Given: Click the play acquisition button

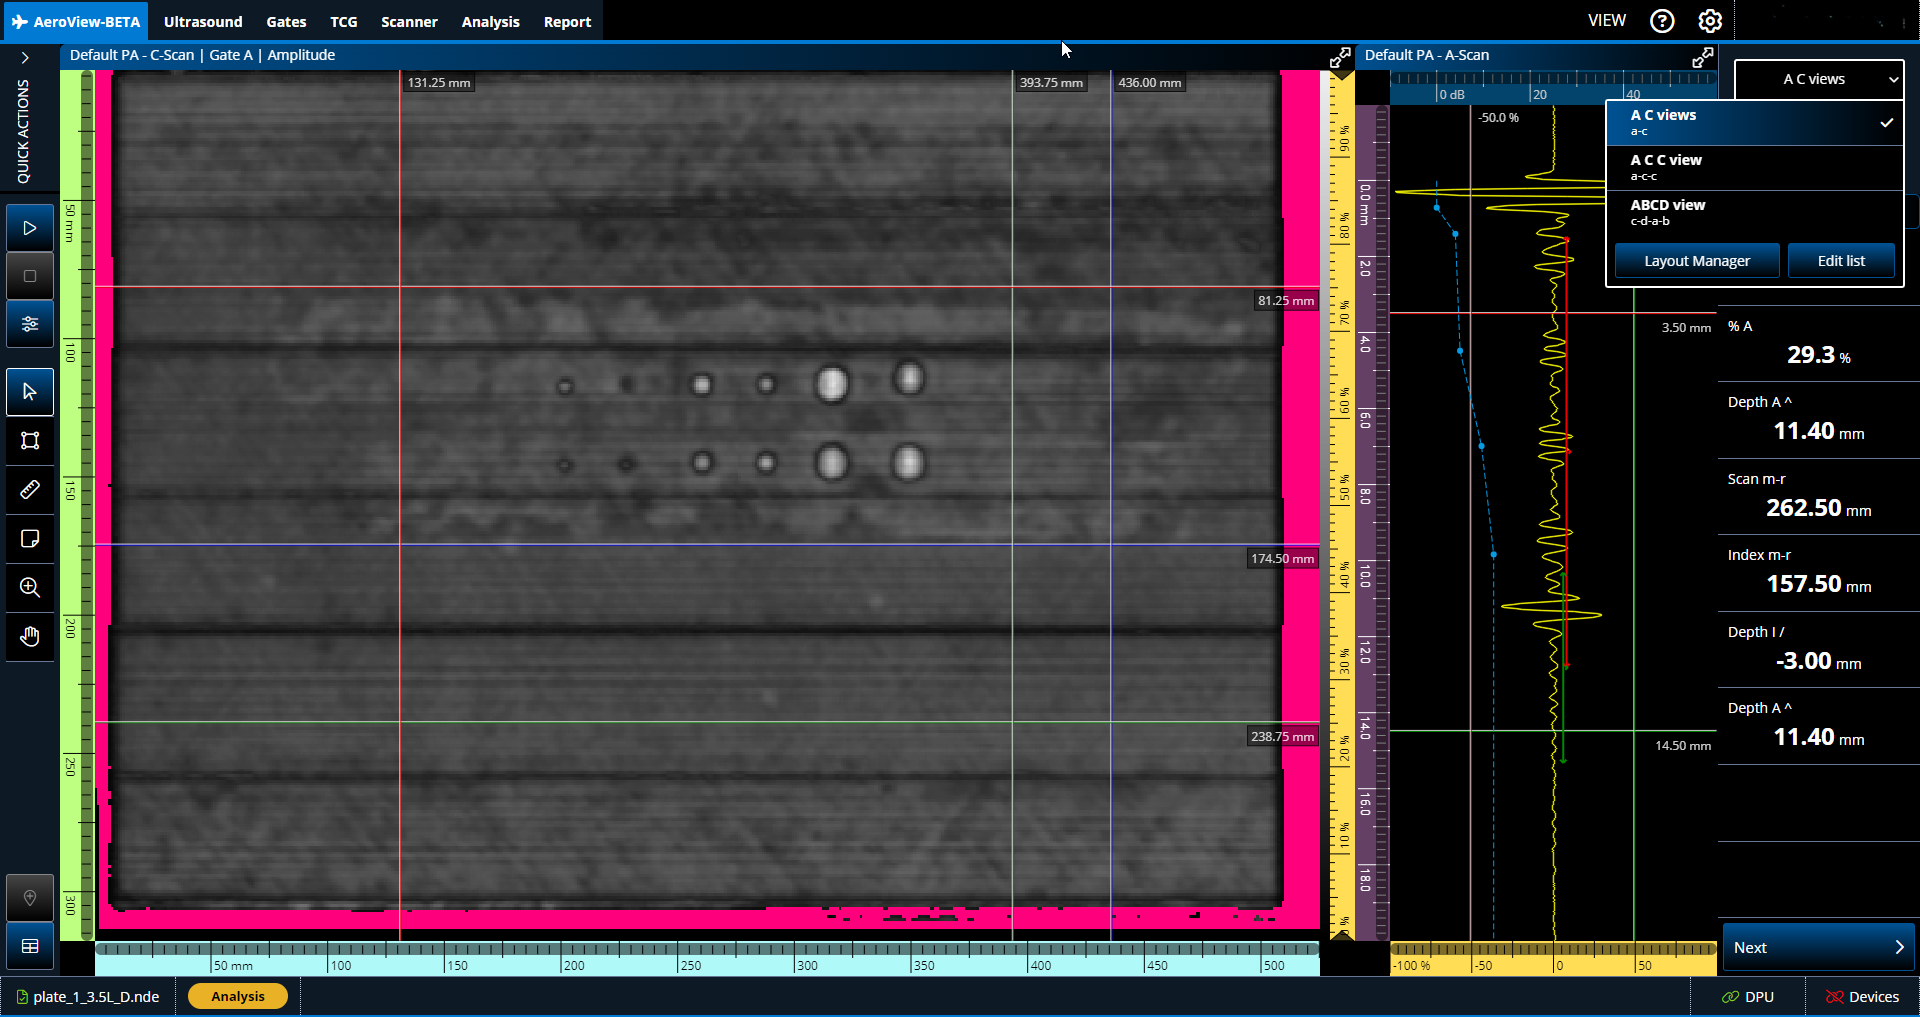Looking at the screenshot, I should click(30, 228).
